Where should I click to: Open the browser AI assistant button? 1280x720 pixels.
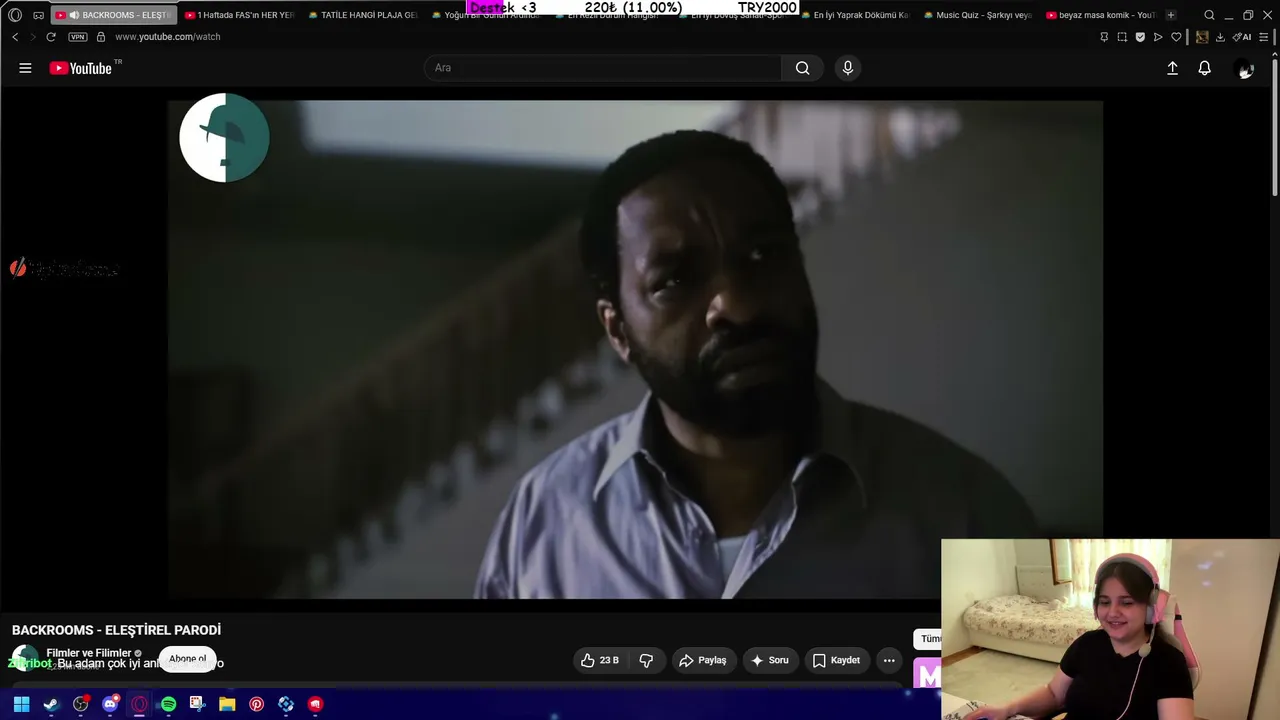[1242, 37]
